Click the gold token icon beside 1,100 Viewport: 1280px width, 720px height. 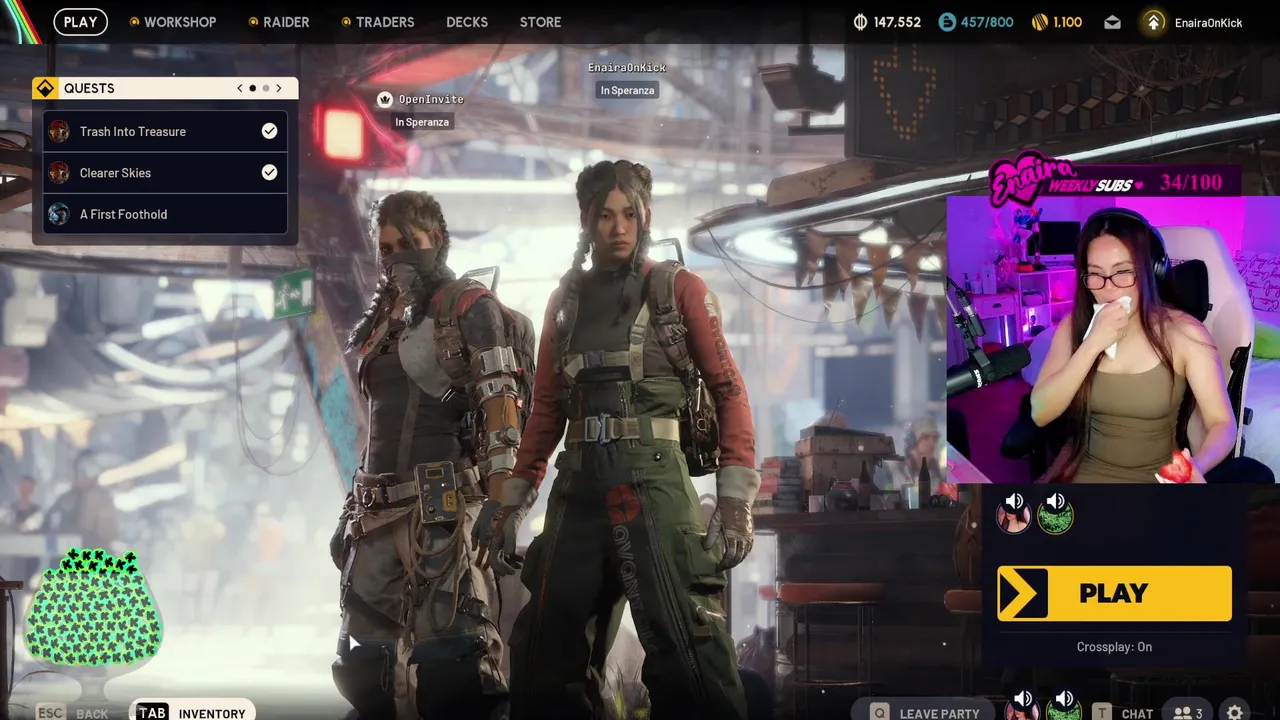click(1039, 22)
